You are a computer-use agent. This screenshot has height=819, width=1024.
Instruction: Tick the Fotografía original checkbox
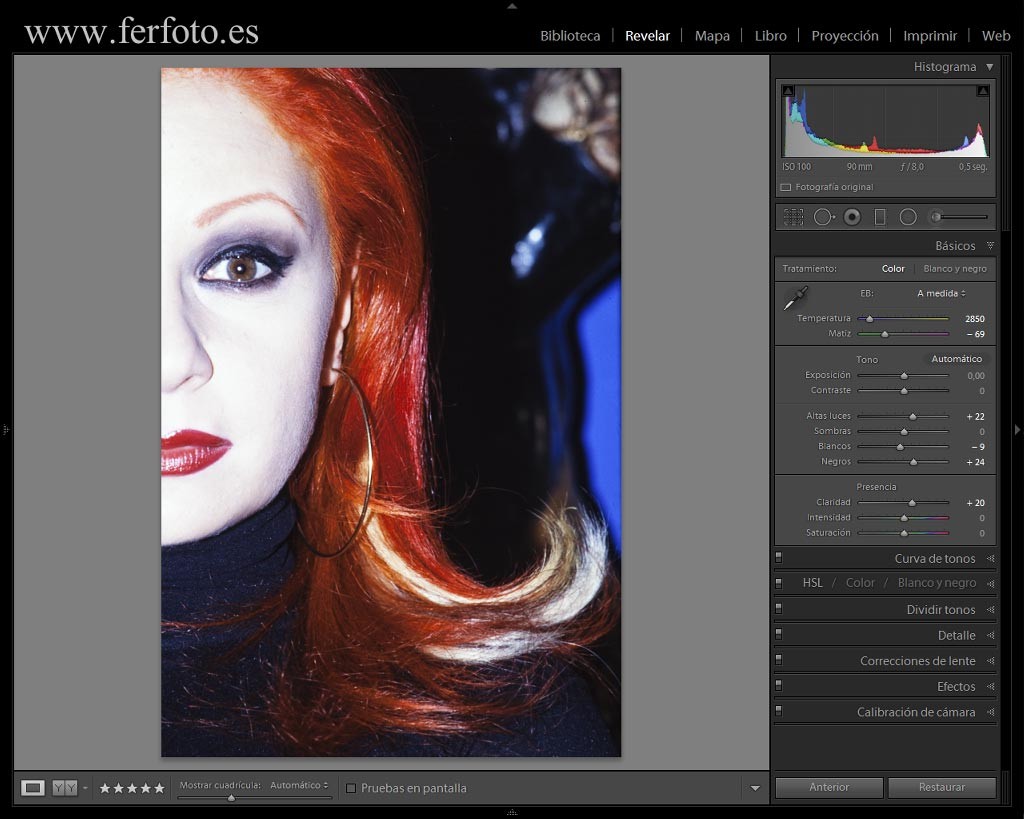pyautogui.click(x=786, y=187)
